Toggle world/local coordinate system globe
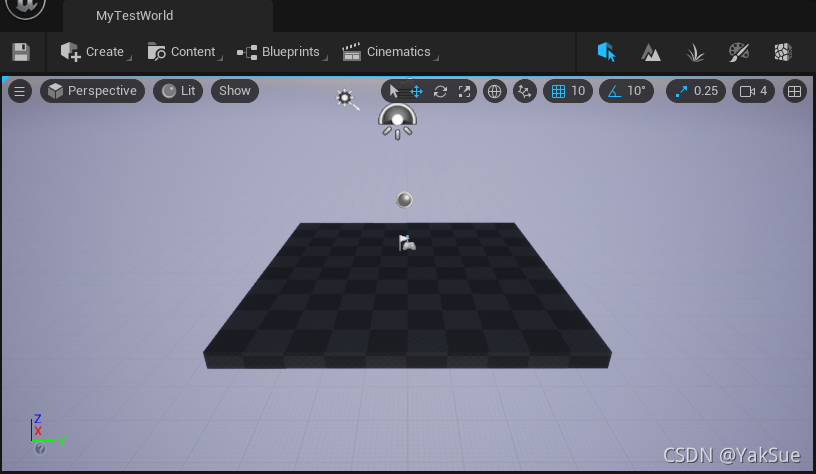This screenshot has width=816, height=474. point(494,92)
